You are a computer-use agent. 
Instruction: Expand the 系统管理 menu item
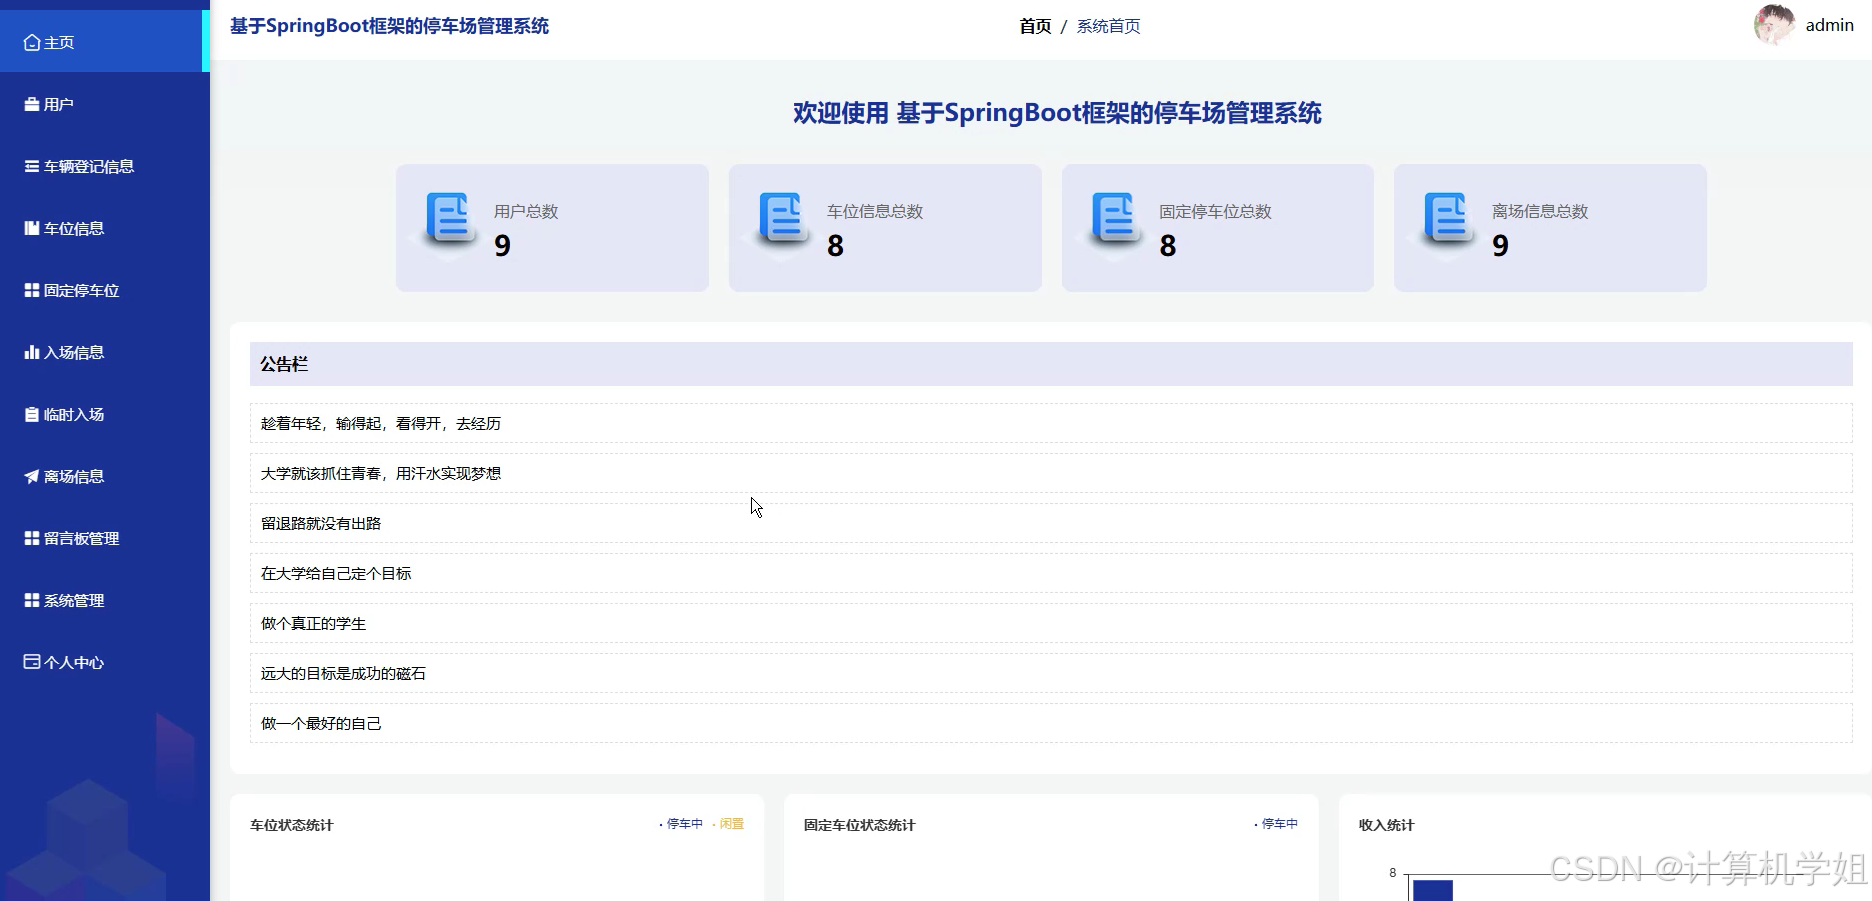(x=105, y=600)
